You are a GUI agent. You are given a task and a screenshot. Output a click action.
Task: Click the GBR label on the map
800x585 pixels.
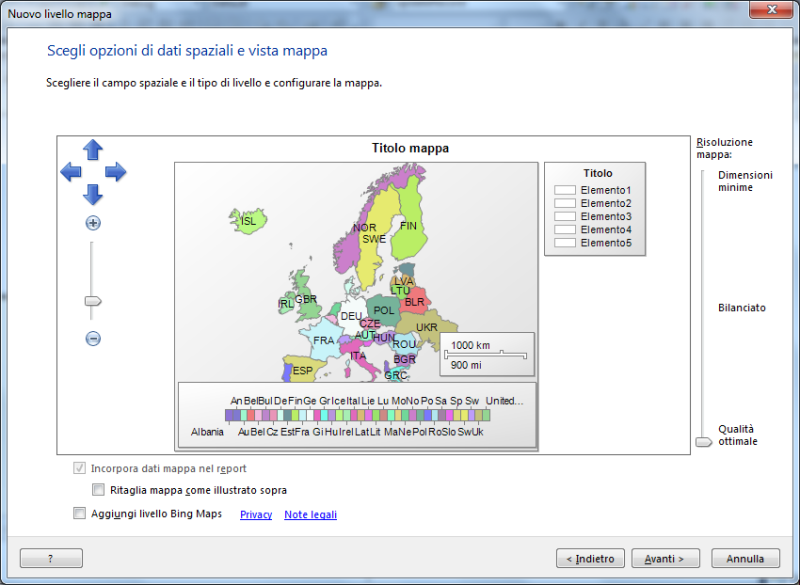tap(306, 299)
